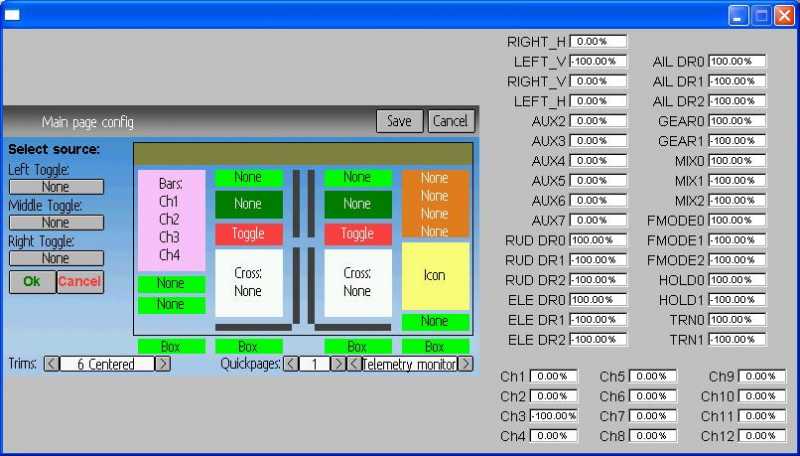The height and width of the screenshot is (456, 800).
Task: Click the Ch8 output value field
Action: [653, 436]
